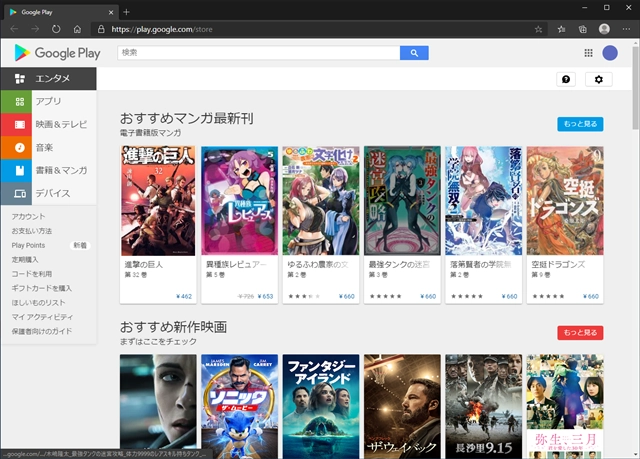Click the blue もっと見る manga button
Image resolution: width=640 pixels, height=459 pixels.
(580, 124)
